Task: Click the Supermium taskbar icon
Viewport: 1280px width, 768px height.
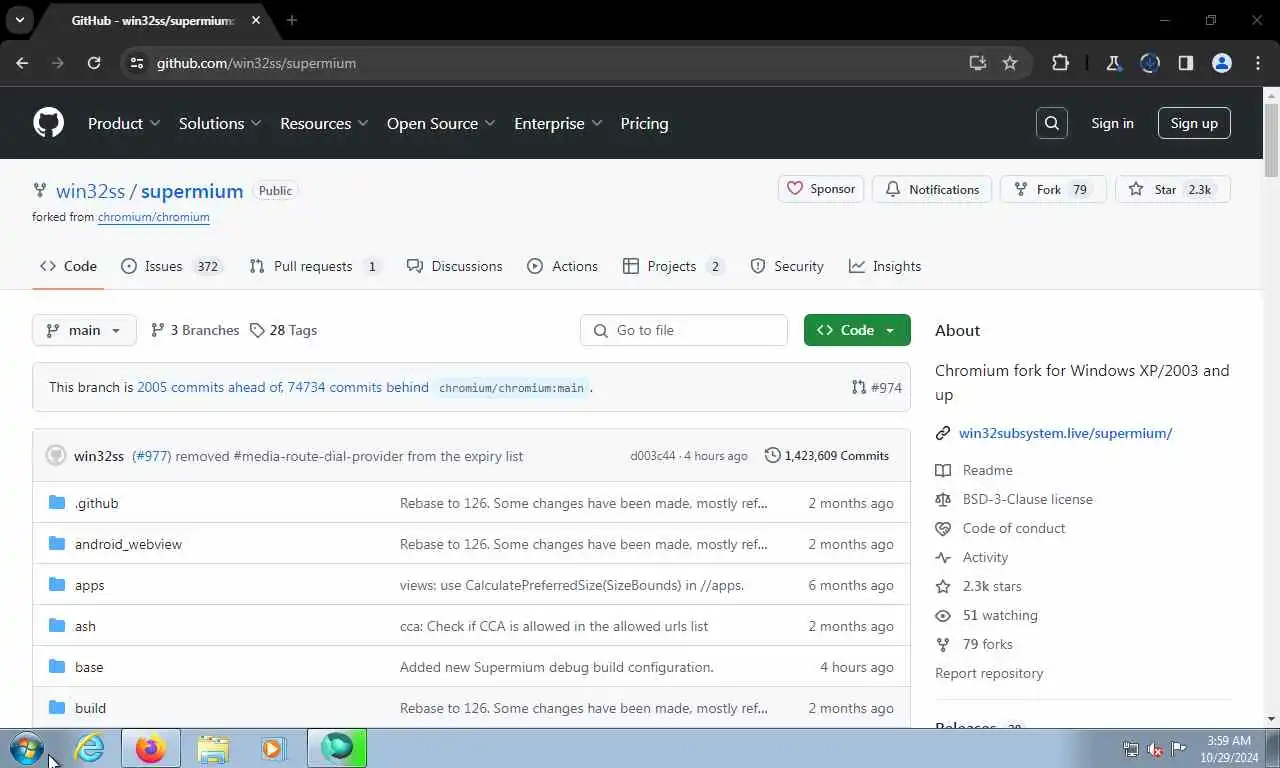Action: coord(337,748)
